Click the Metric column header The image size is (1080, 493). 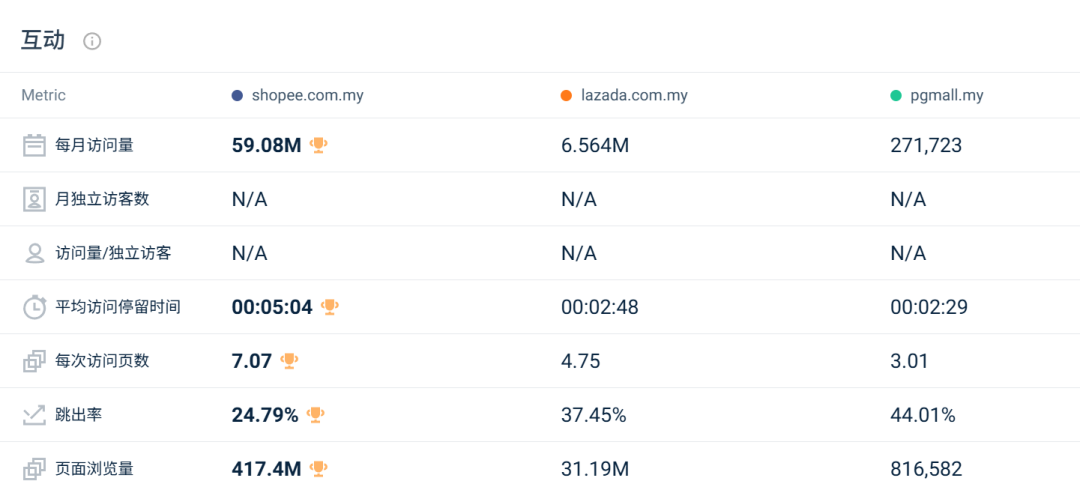coord(43,96)
